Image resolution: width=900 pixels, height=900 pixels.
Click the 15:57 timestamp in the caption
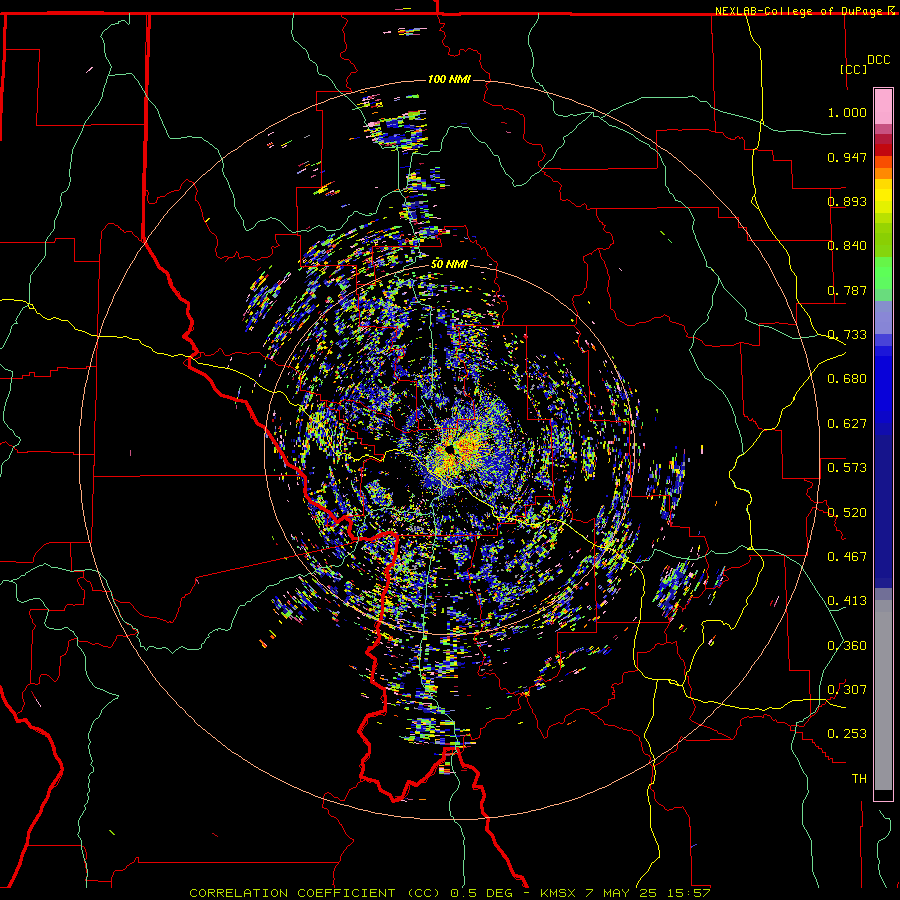pos(689,893)
